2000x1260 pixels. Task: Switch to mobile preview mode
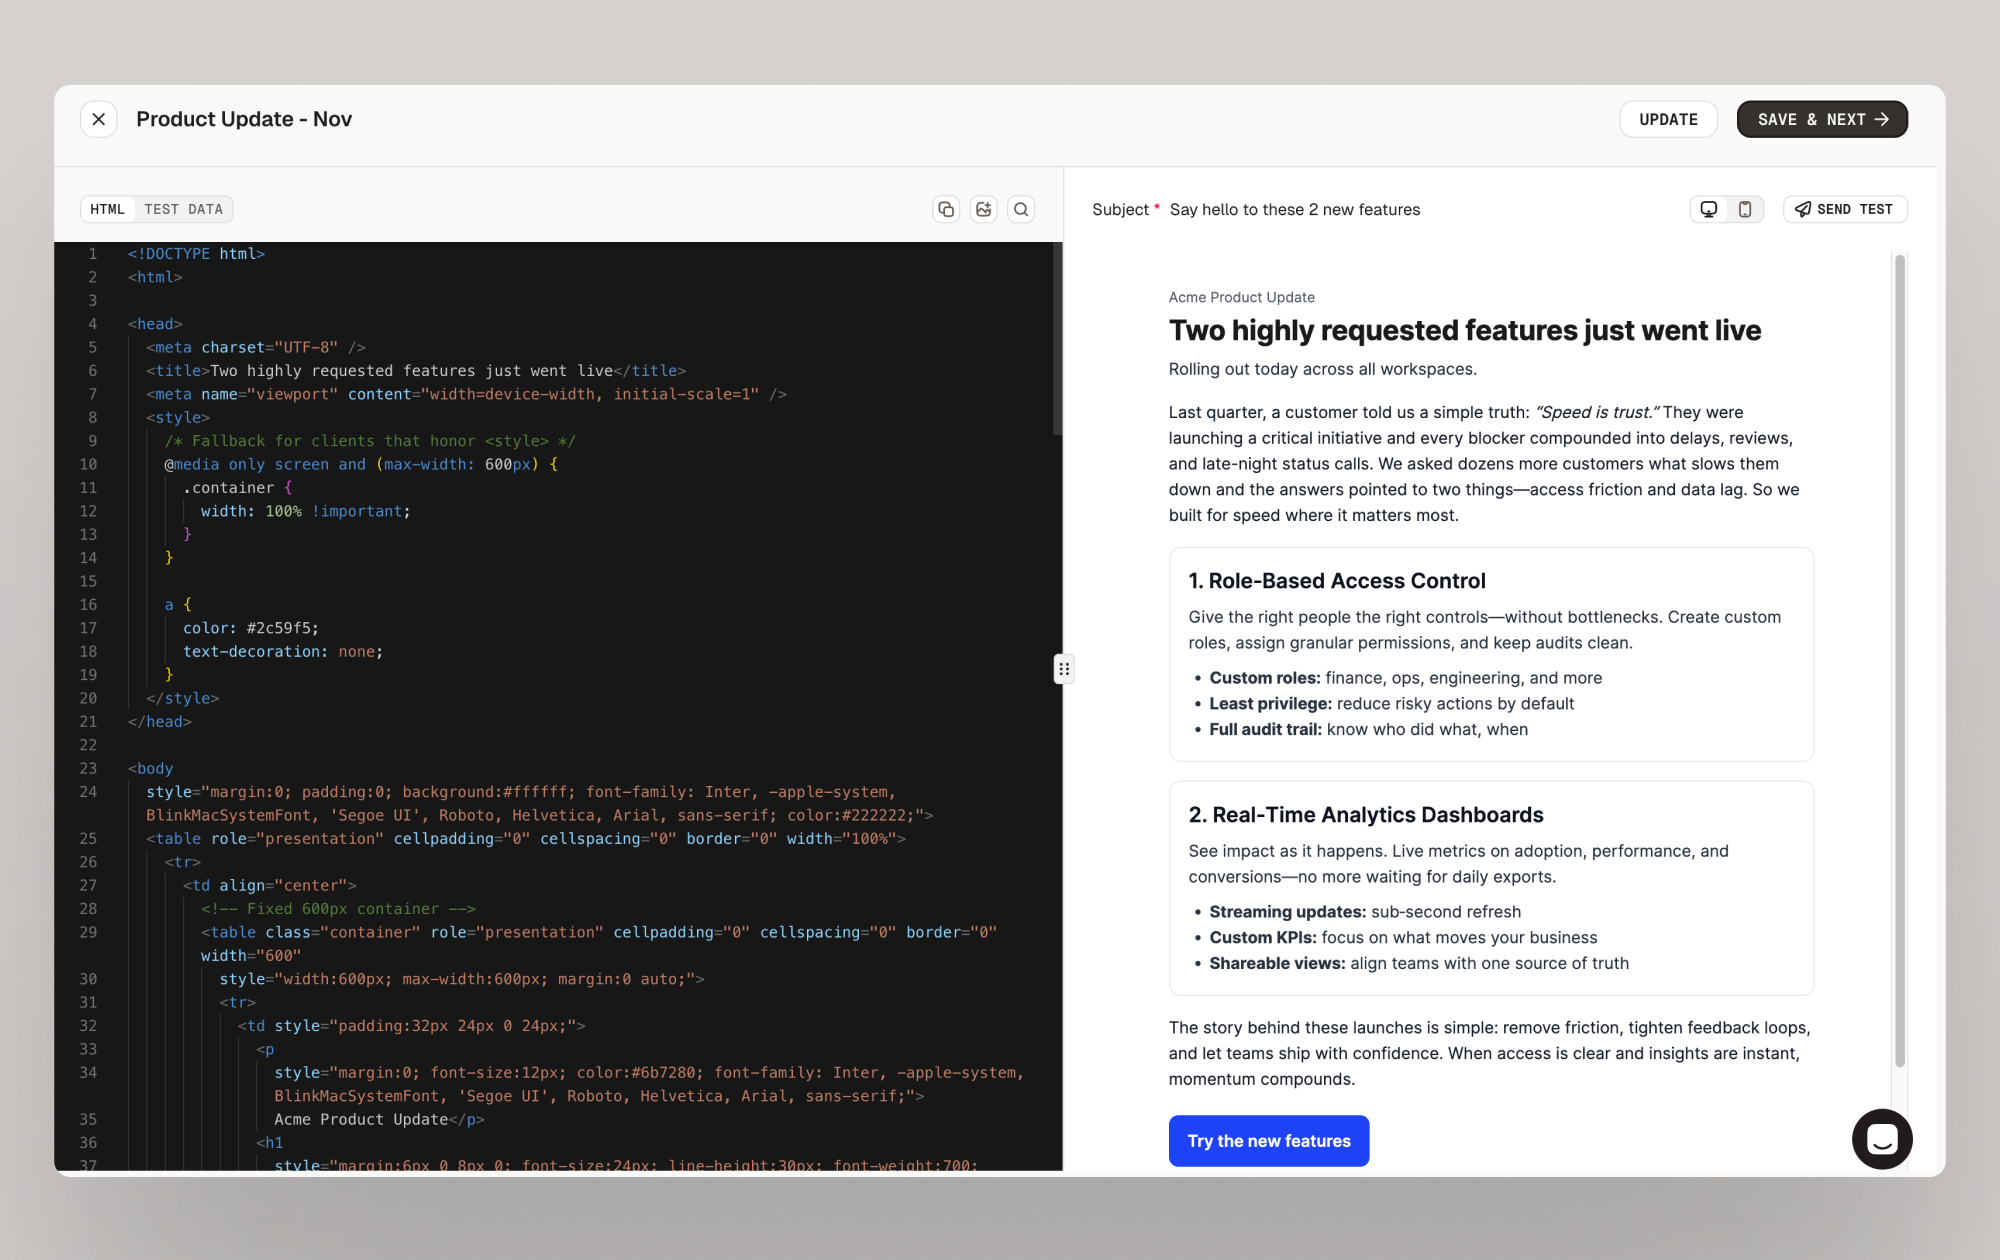(x=1745, y=209)
